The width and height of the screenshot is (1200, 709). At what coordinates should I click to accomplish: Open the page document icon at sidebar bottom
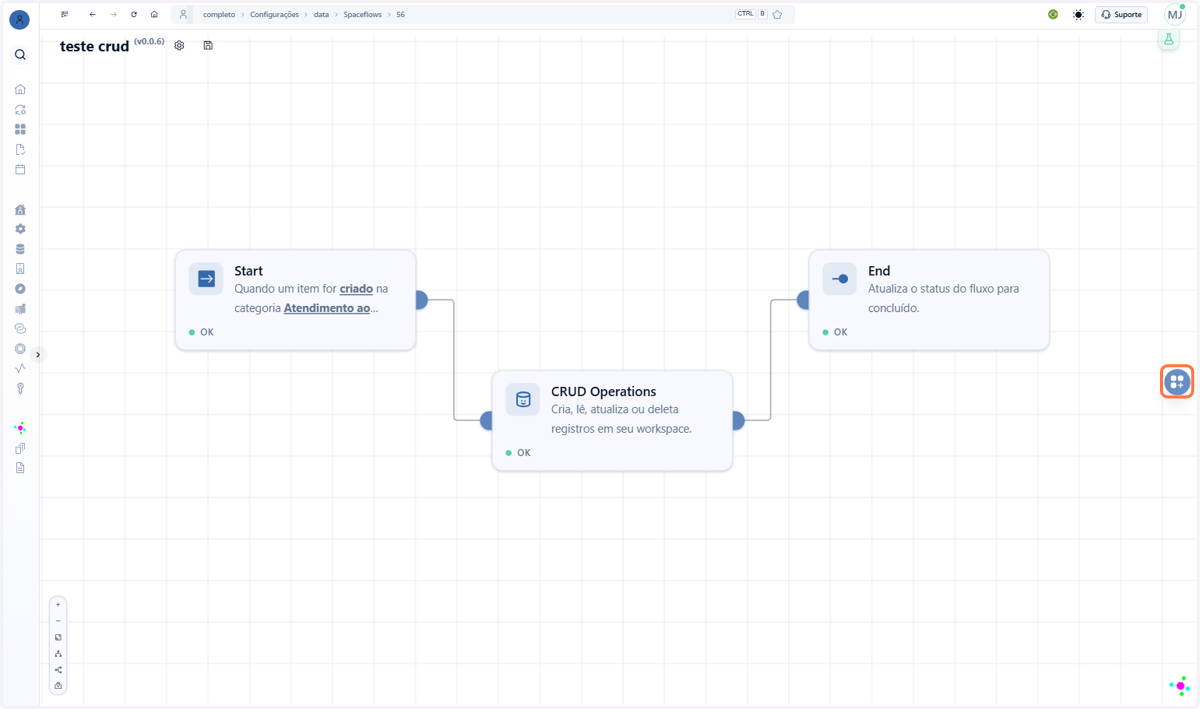20,468
